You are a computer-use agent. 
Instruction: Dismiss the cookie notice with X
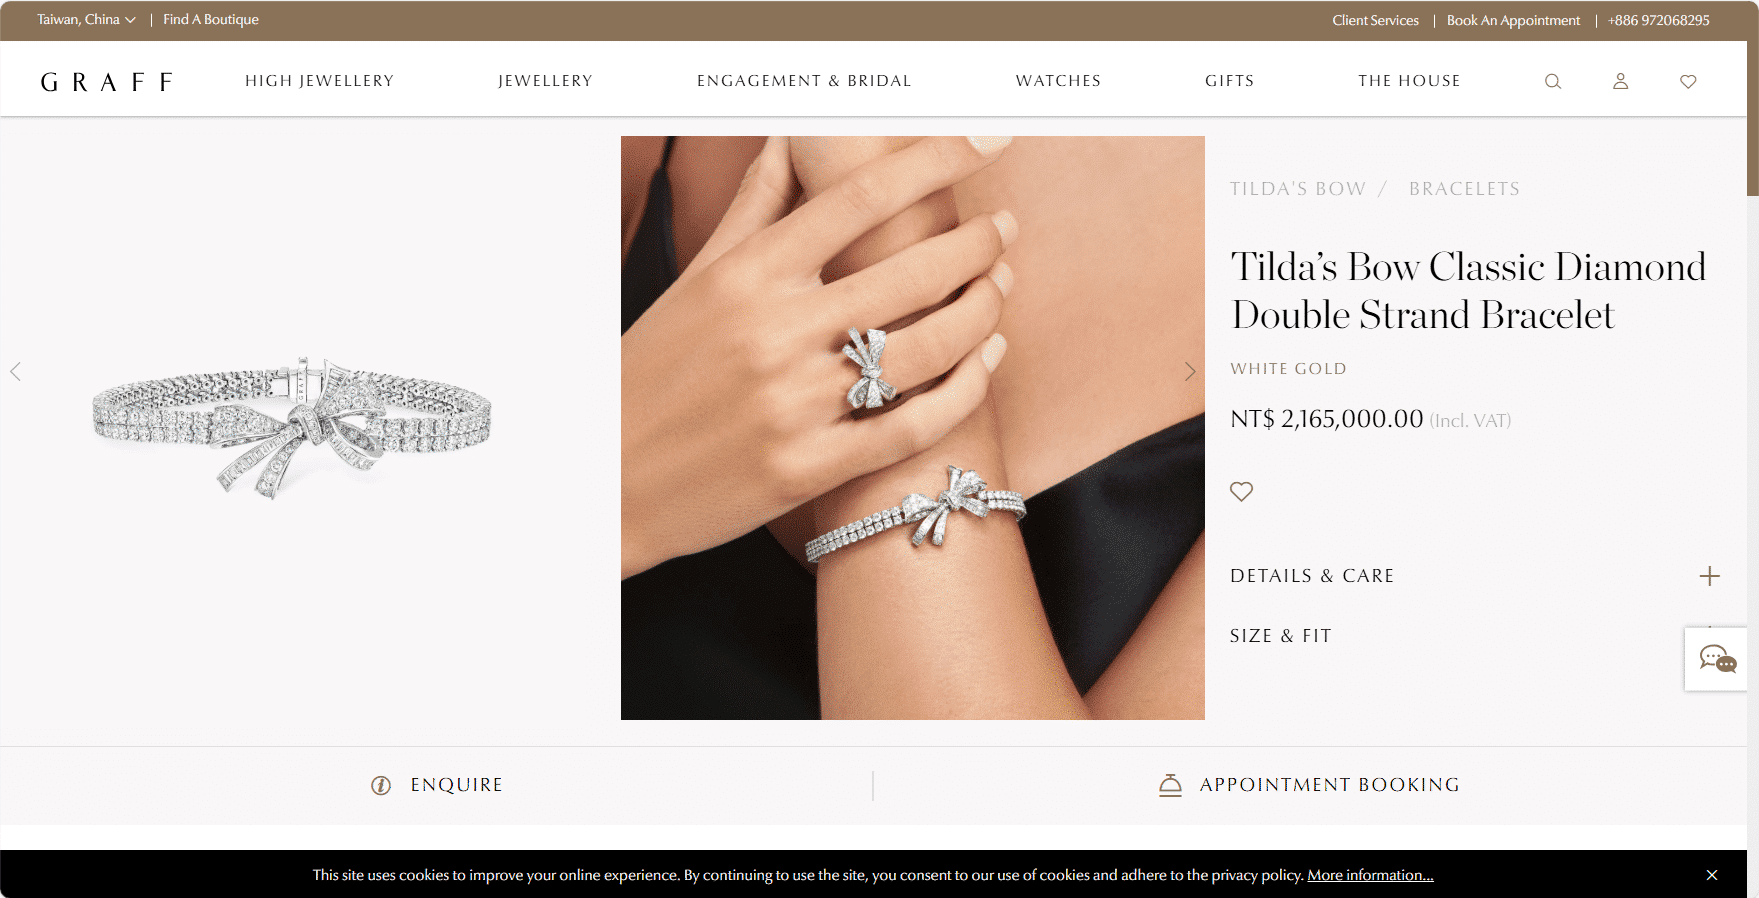[1712, 875]
